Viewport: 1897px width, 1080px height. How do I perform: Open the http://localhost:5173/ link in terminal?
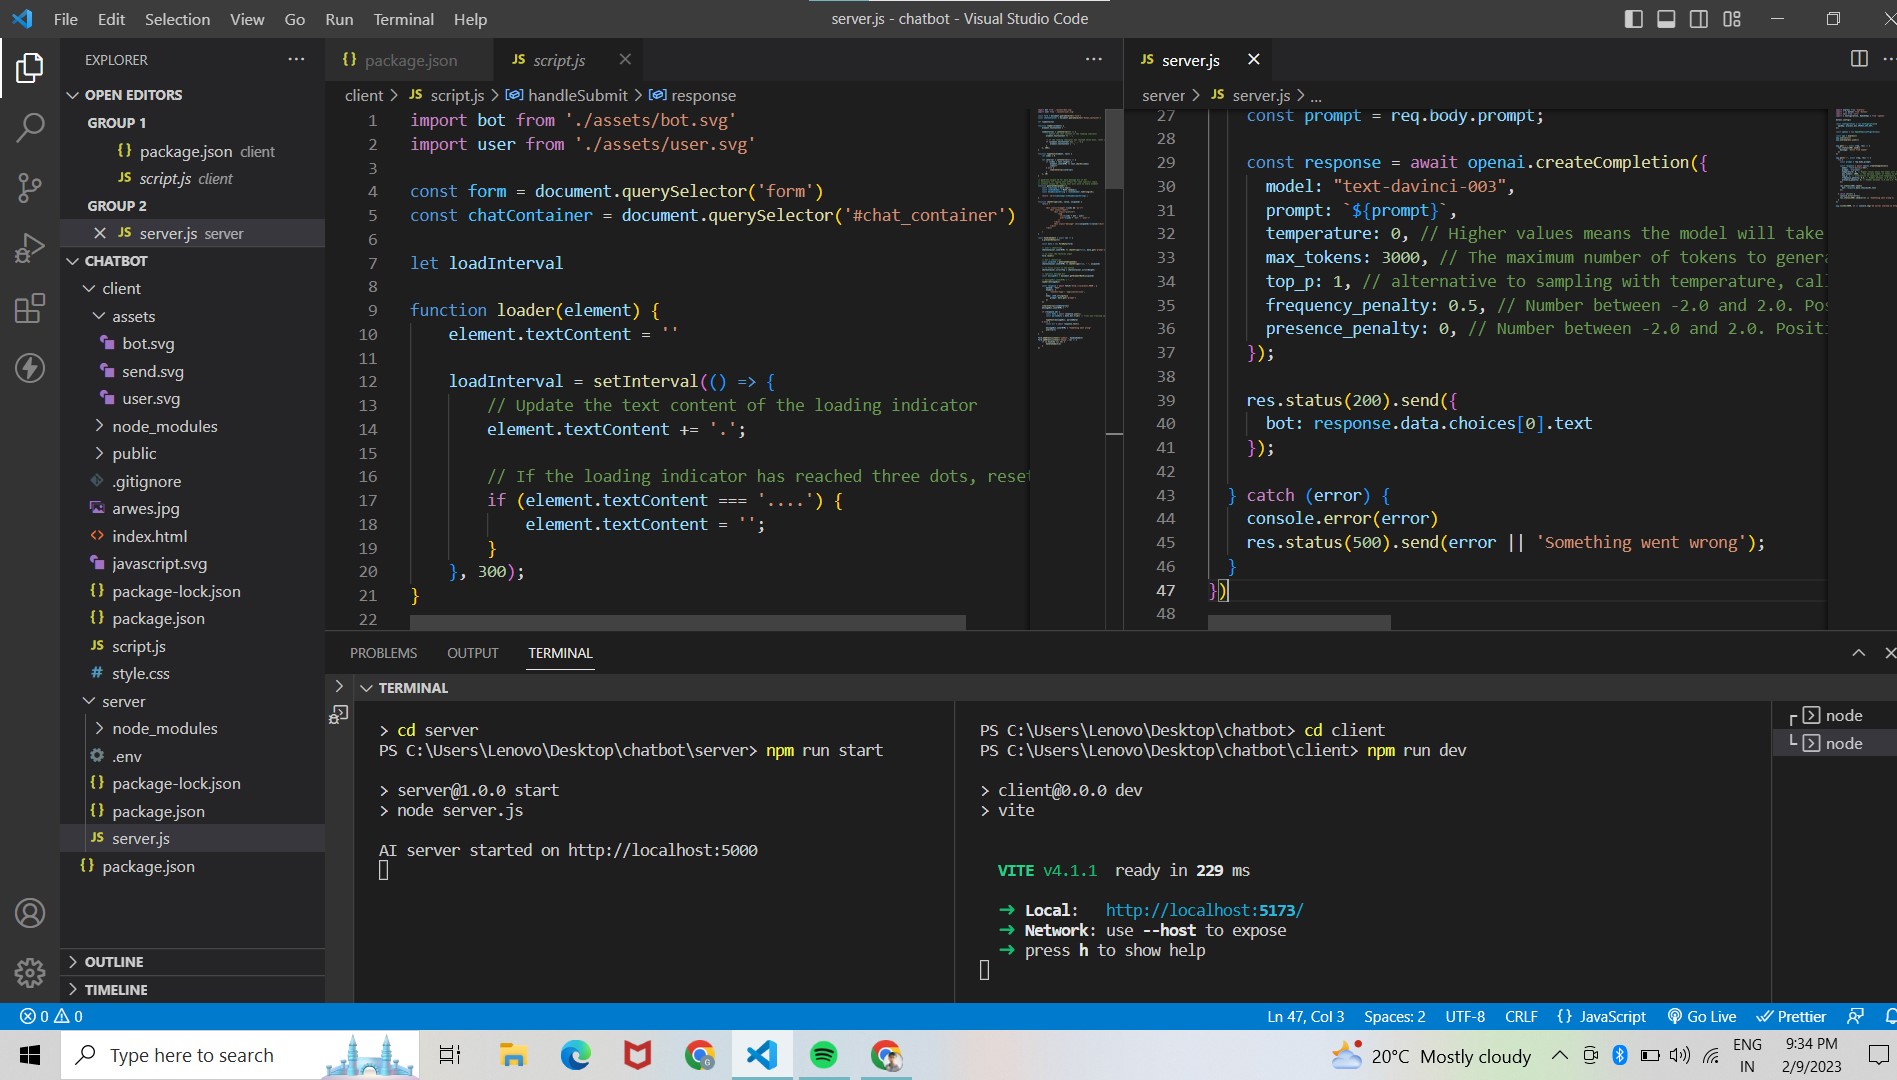tap(1204, 910)
